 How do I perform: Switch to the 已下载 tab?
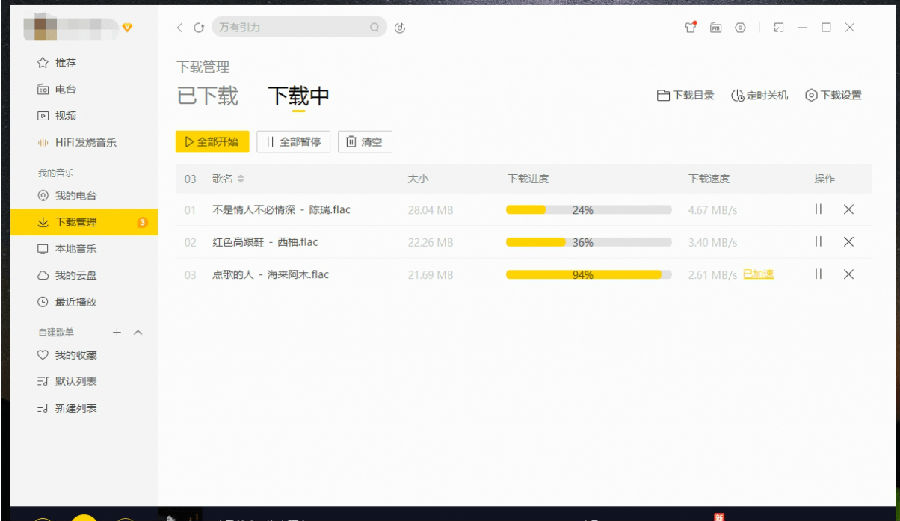(x=207, y=96)
